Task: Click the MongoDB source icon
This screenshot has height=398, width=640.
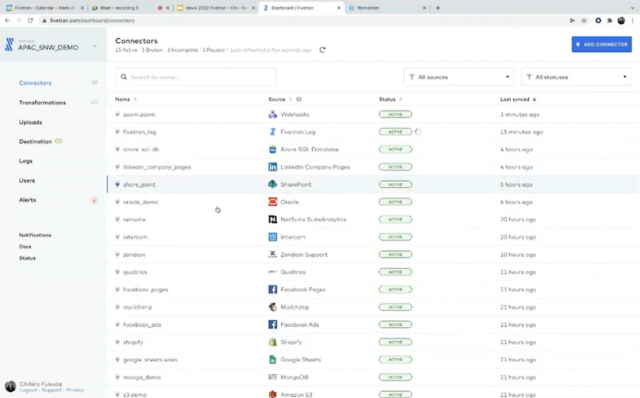Action: (272, 377)
